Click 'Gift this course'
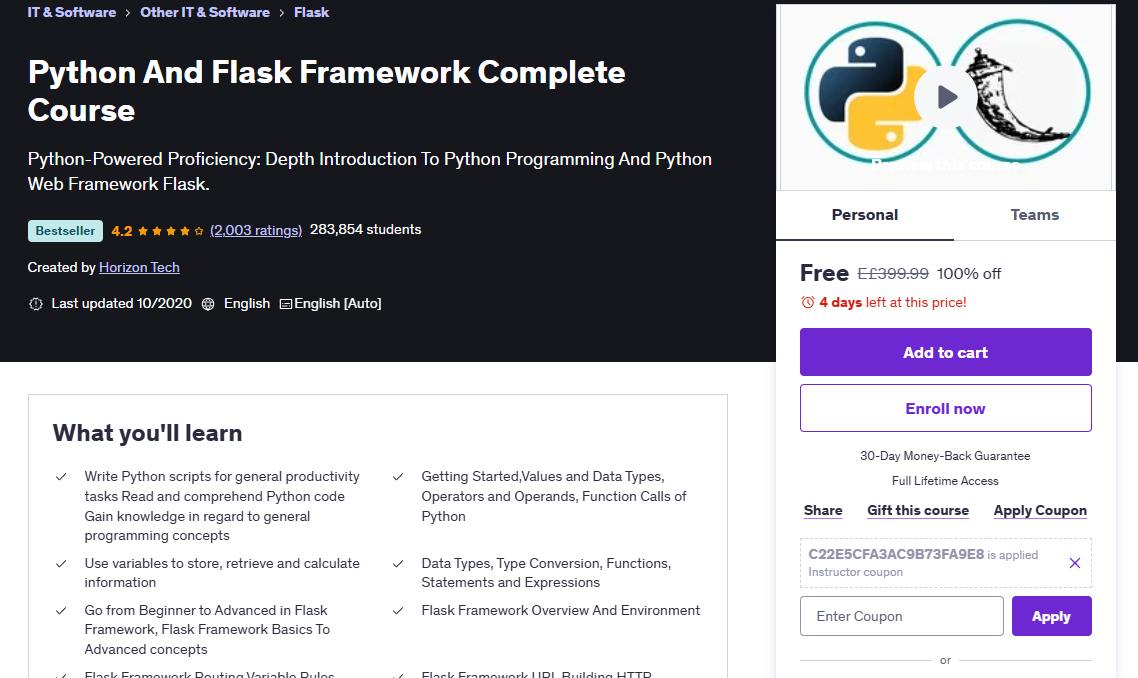This screenshot has width=1138, height=678. [918, 510]
